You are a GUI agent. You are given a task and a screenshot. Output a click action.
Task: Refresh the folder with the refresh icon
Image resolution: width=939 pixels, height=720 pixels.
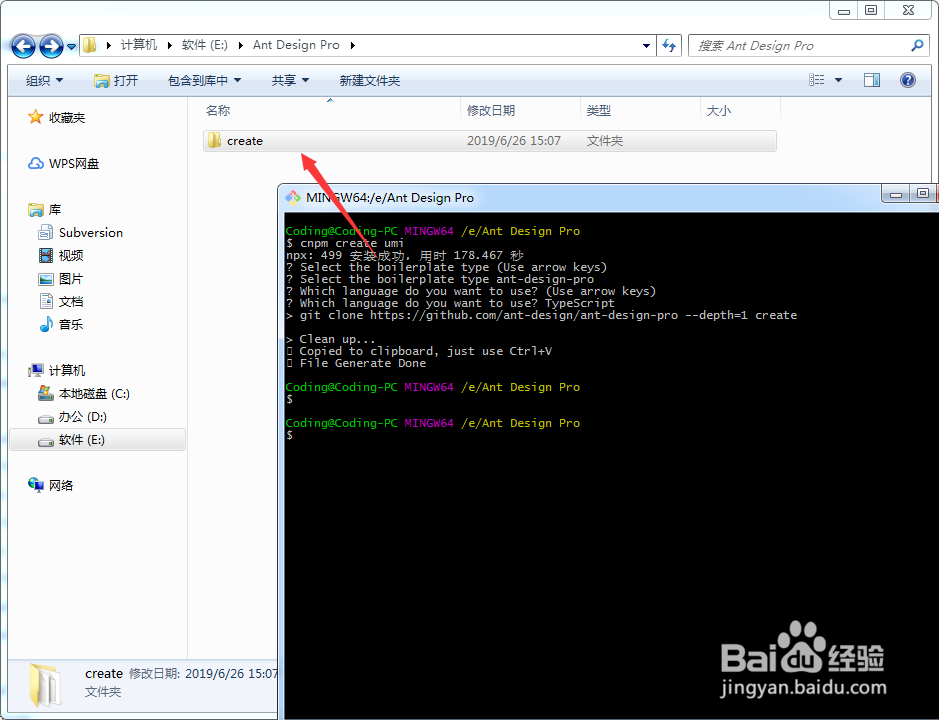point(669,46)
